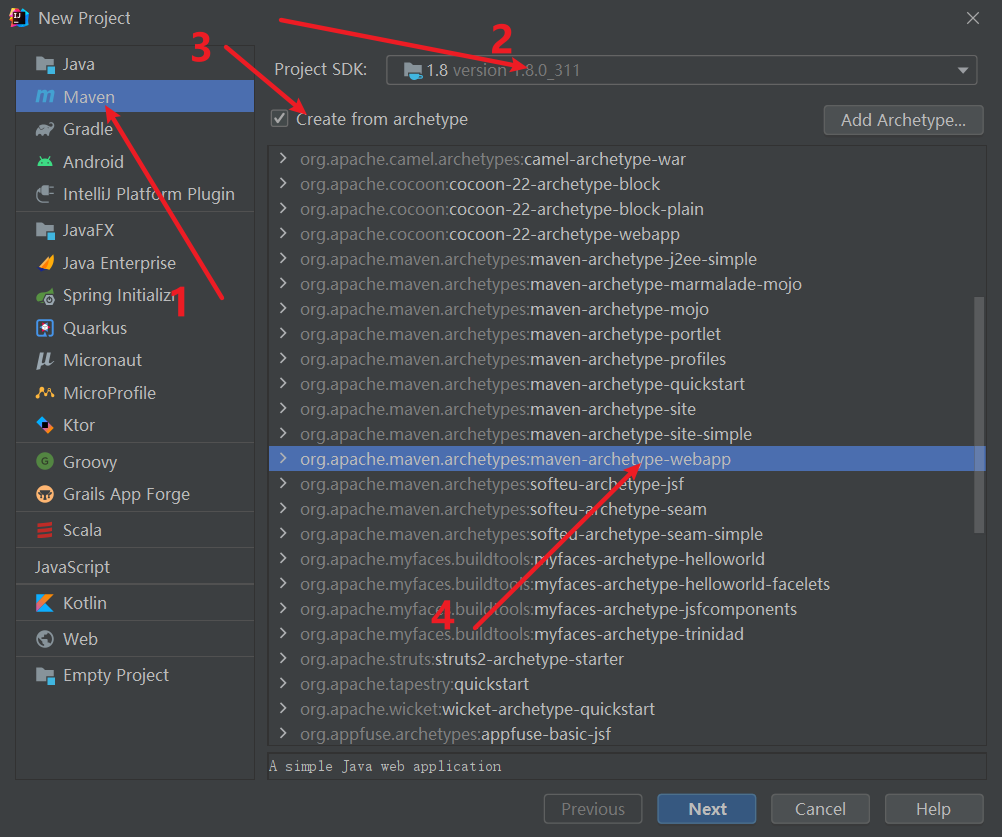
Task: Click the Java folder icon in sidebar
Action: [45, 65]
